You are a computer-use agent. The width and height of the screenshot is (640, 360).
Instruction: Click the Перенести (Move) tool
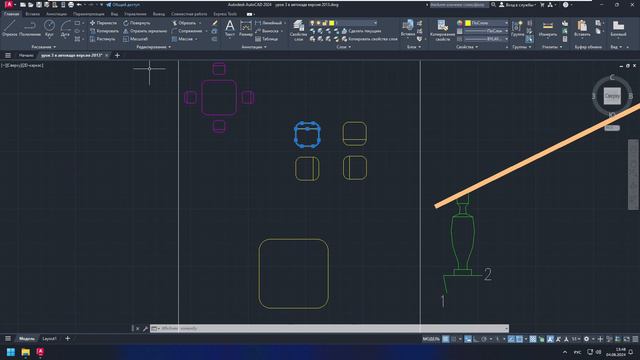click(x=103, y=23)
